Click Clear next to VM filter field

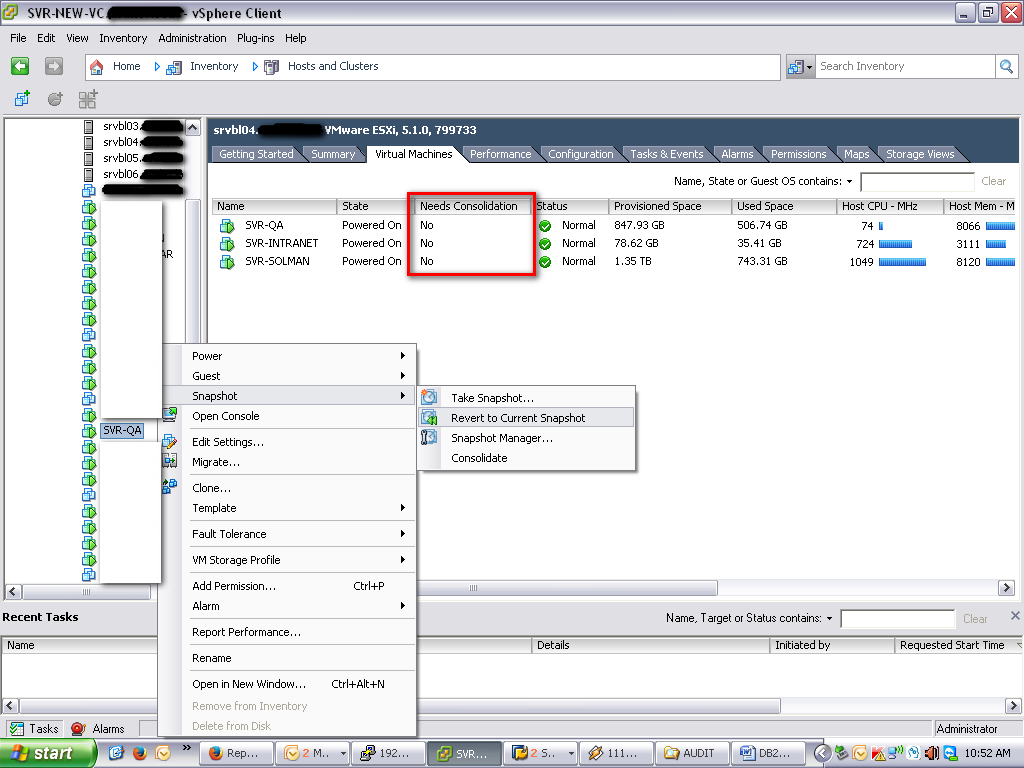click(993, 182)
